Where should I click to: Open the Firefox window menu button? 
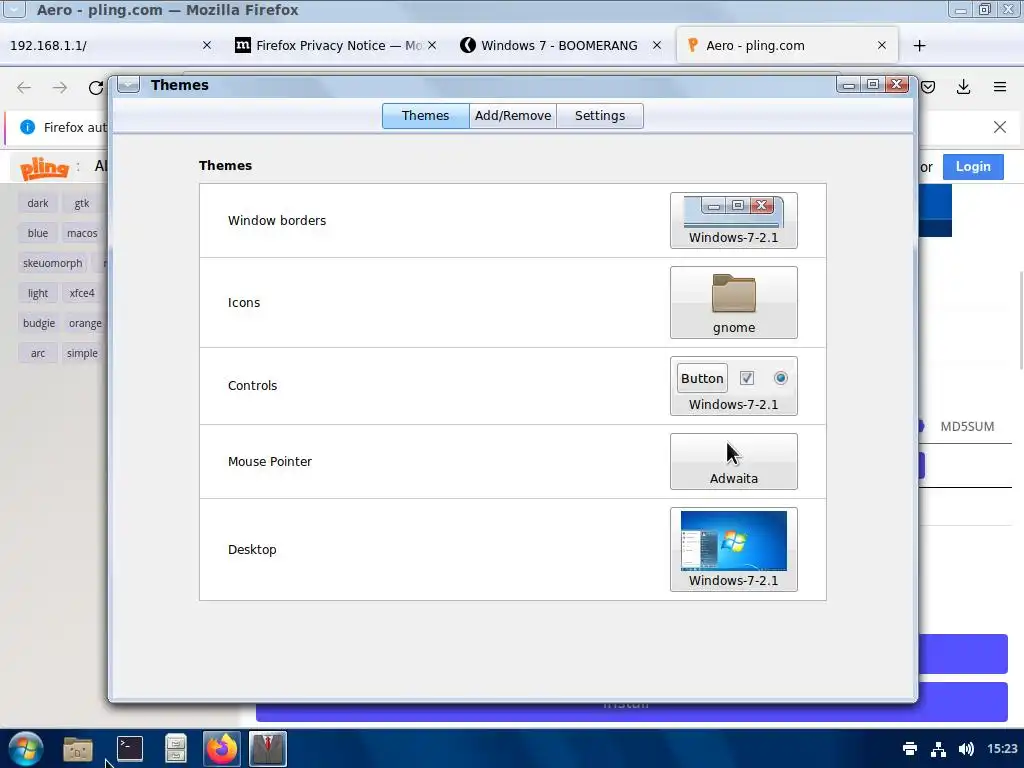coord(14,10)
